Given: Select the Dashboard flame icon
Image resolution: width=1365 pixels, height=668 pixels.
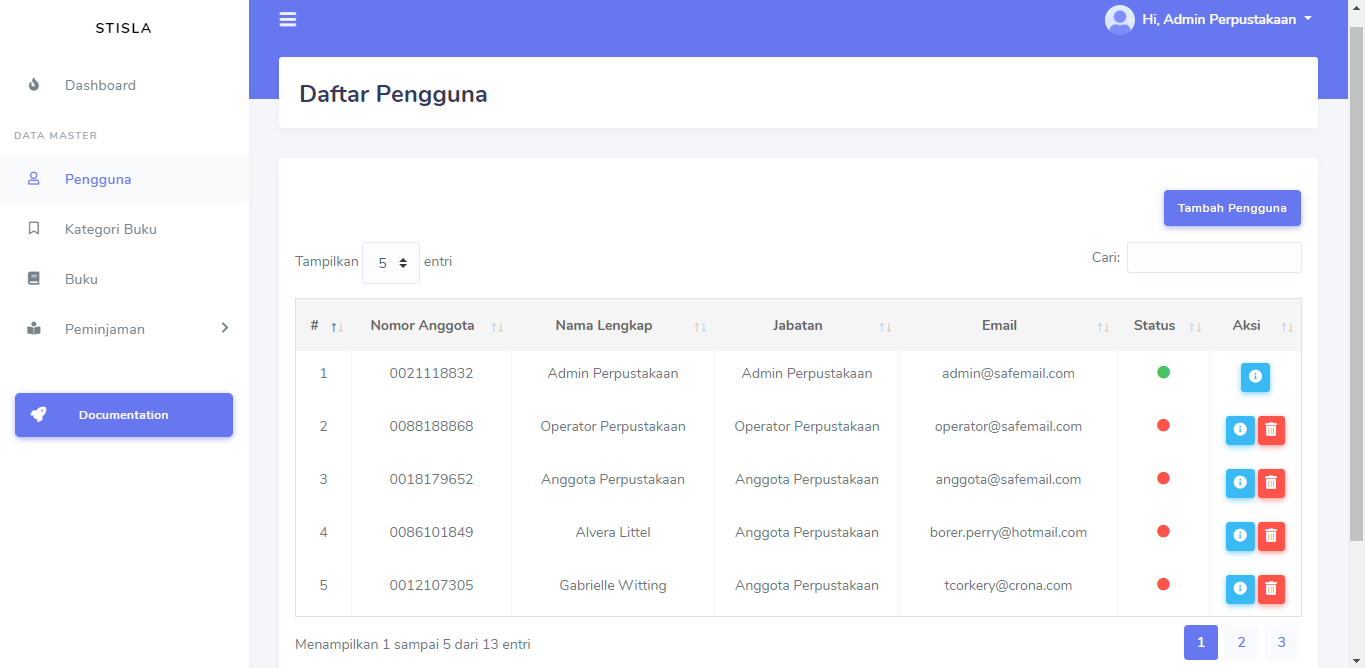Looking at the screenshot, I should coord(33,85).
